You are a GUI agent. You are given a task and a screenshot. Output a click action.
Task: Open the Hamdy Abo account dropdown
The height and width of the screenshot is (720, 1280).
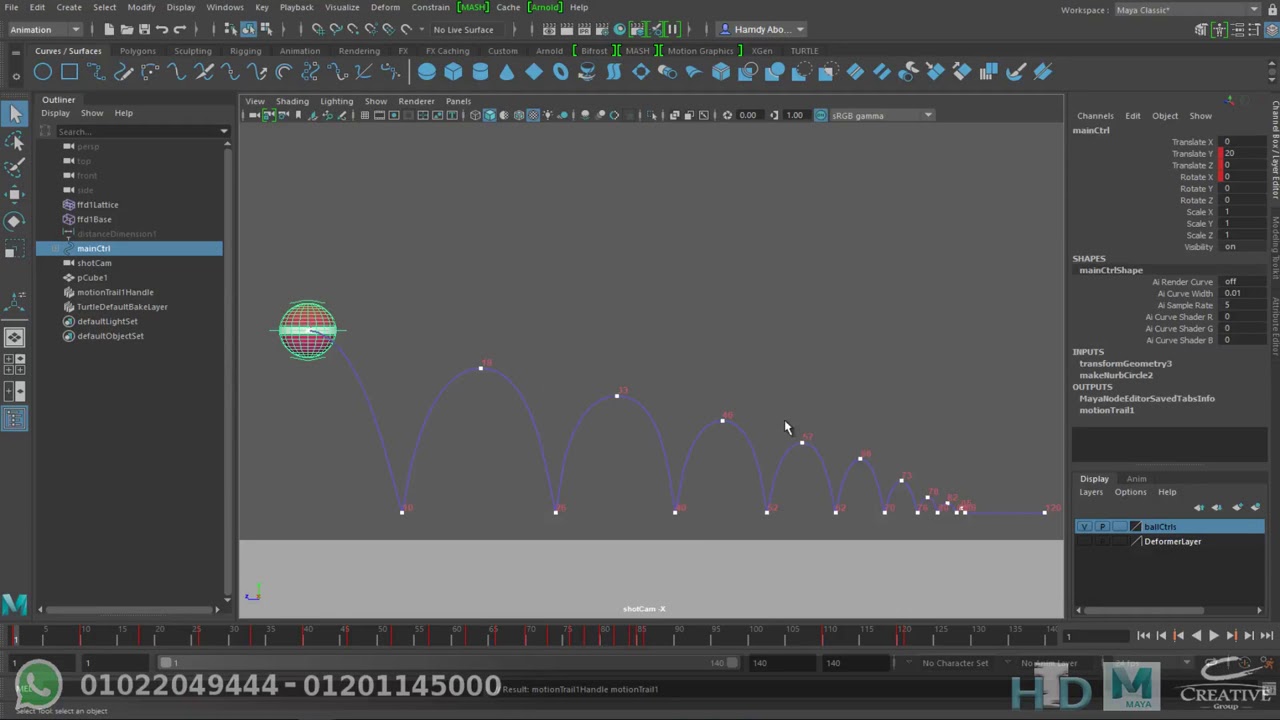coord(763,29)
